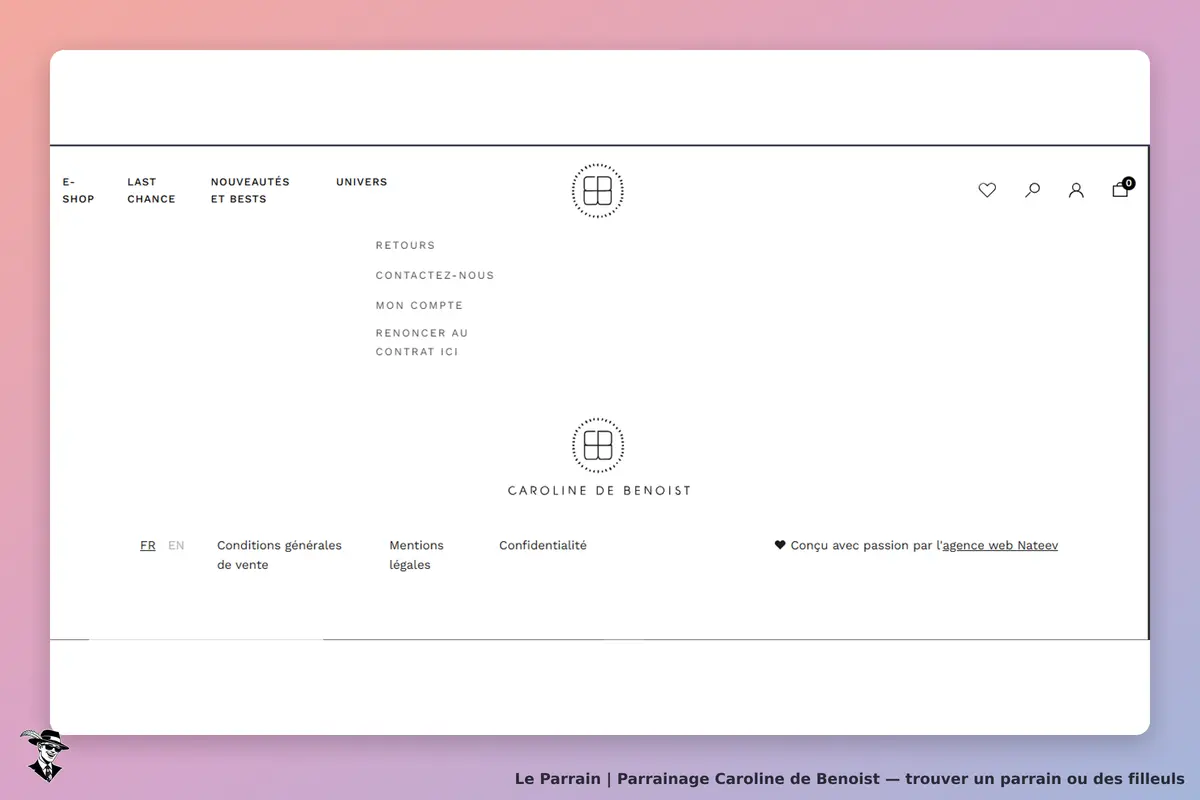Open the Mon Compte footer link
This screenshot has width=1200, height=800.
[419, 305]
